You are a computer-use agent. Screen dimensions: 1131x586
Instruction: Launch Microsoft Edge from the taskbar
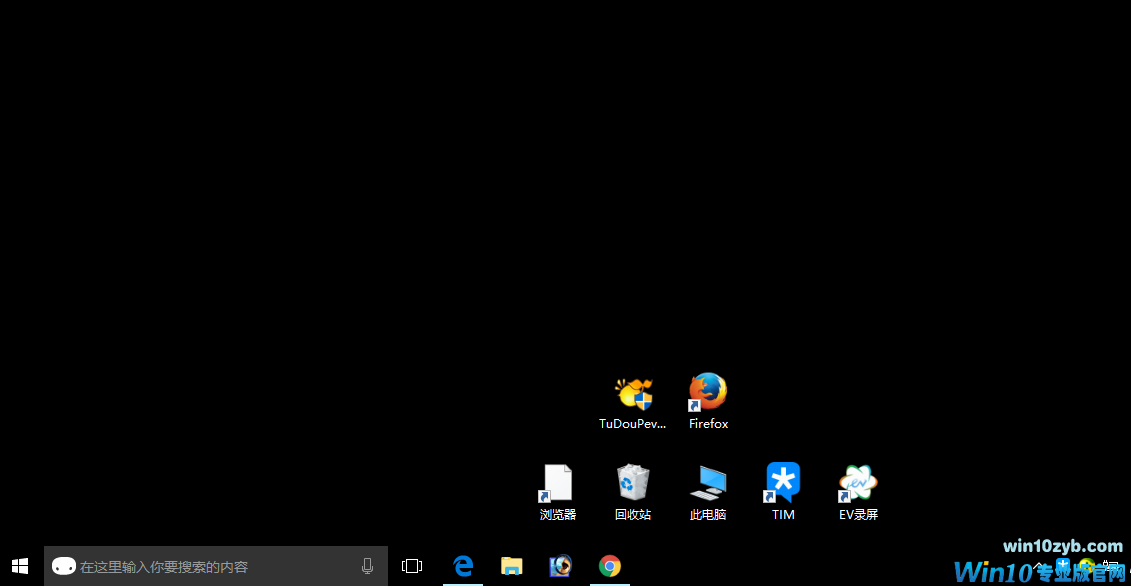pos(463,566)
